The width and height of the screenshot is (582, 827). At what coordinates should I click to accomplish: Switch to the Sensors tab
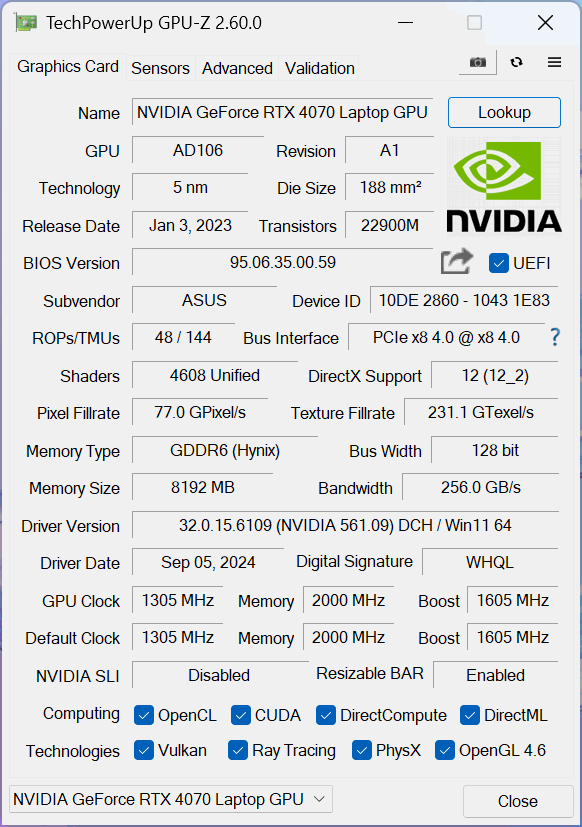[160, 68]
